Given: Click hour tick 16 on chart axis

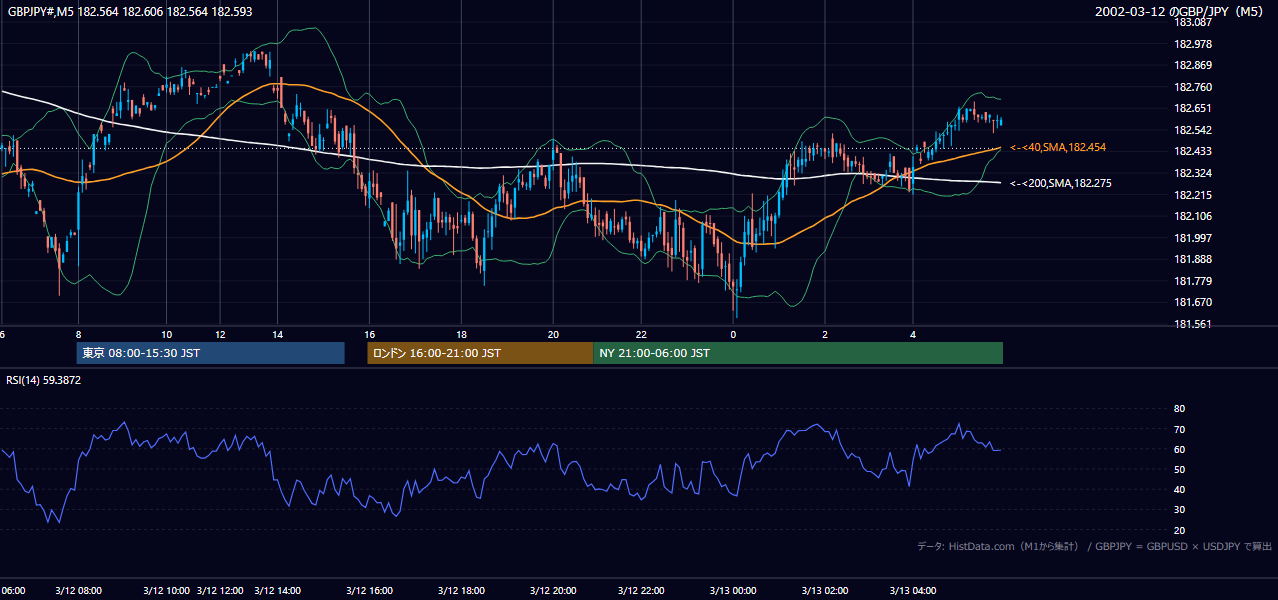Looking at the screenshot, I should click(370, 334).
